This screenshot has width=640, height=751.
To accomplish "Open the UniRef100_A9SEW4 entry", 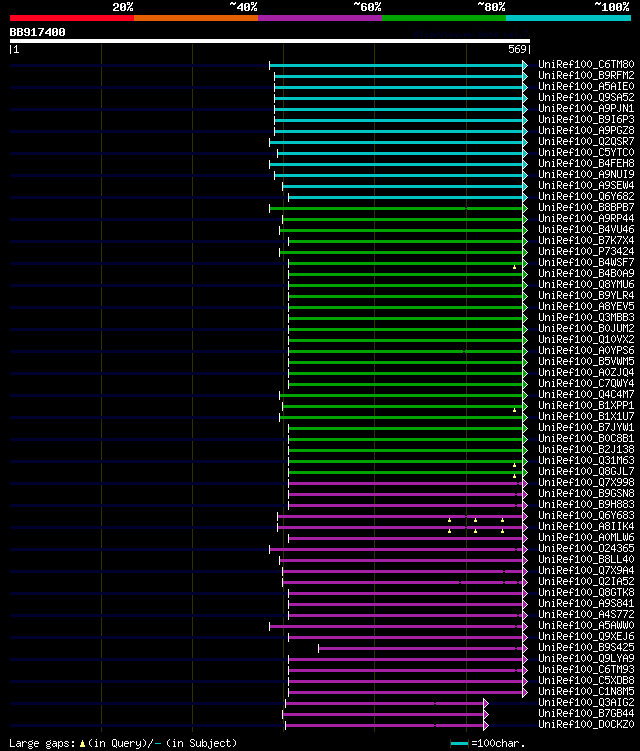I will coord(586,185).
